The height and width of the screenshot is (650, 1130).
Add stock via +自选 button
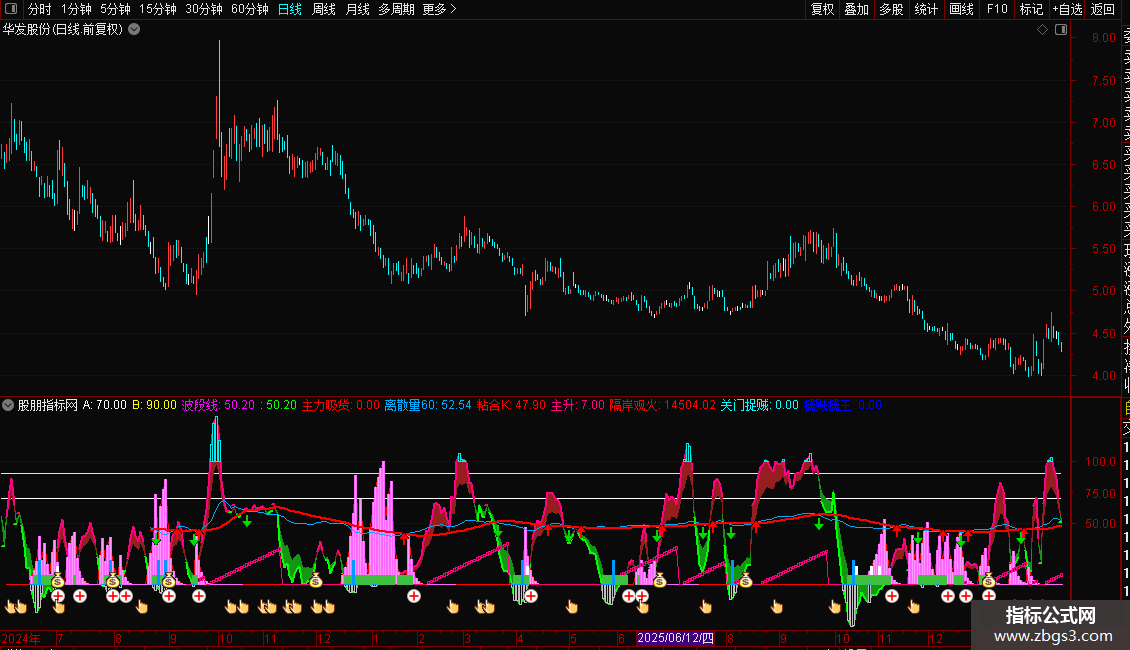[1067, 9]
